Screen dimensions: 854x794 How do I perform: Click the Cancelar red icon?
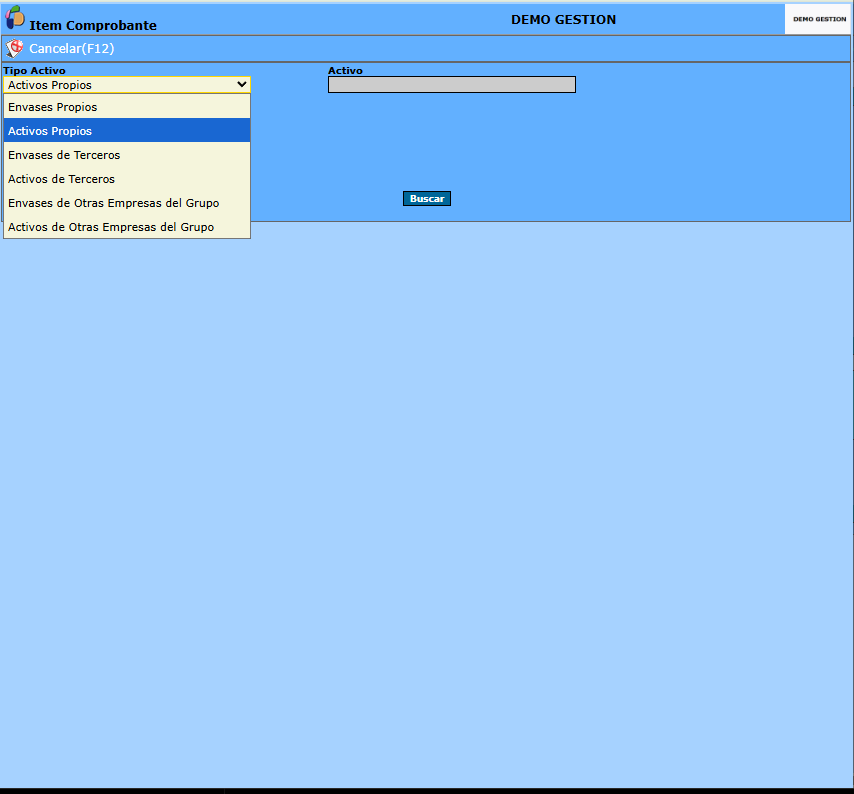pyautogui.click(x=15, y=48)
